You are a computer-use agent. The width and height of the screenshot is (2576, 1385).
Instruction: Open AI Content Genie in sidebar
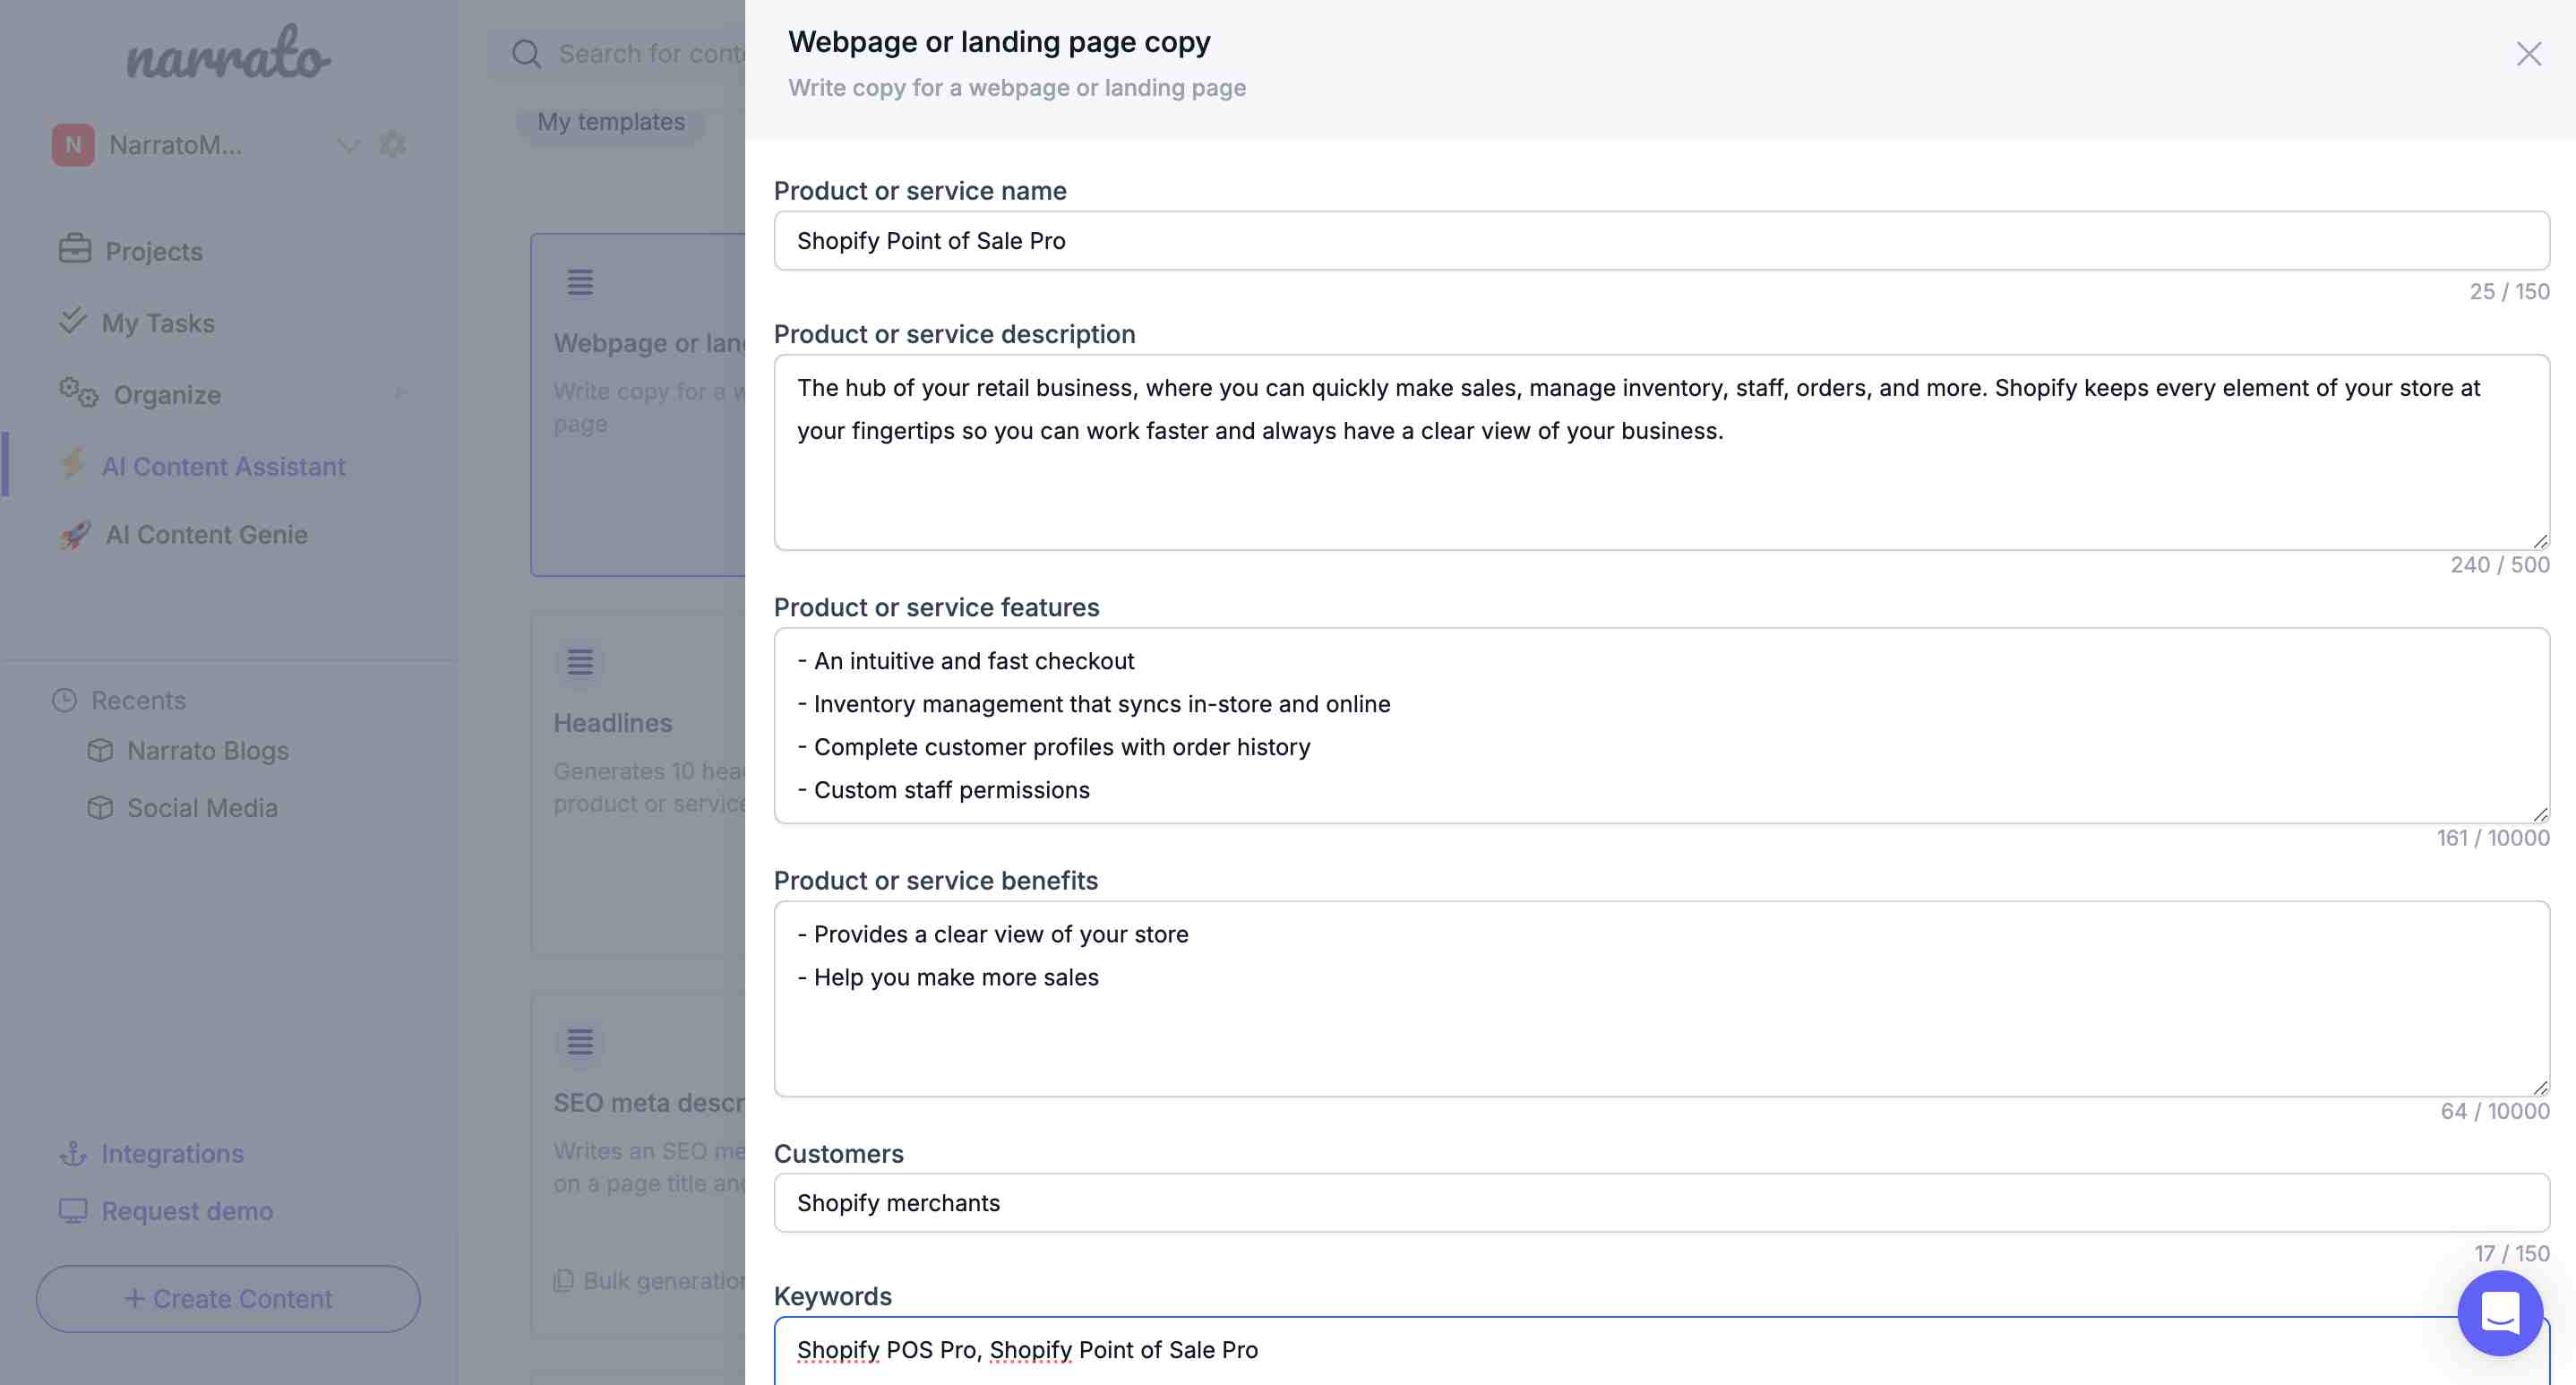tap(207, 535)
